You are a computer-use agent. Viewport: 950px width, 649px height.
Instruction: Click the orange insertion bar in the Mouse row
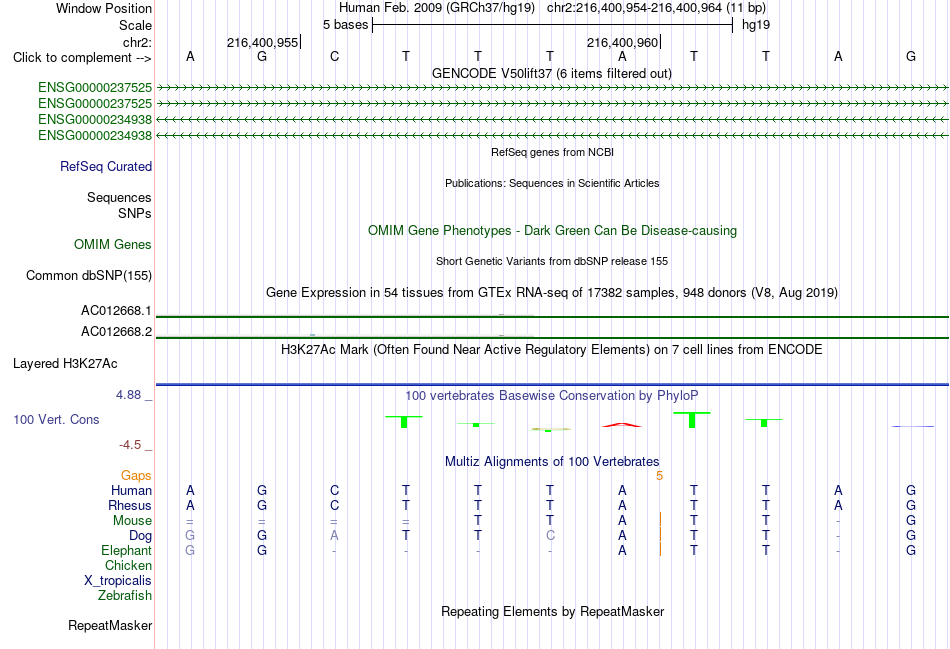[660, 519]
